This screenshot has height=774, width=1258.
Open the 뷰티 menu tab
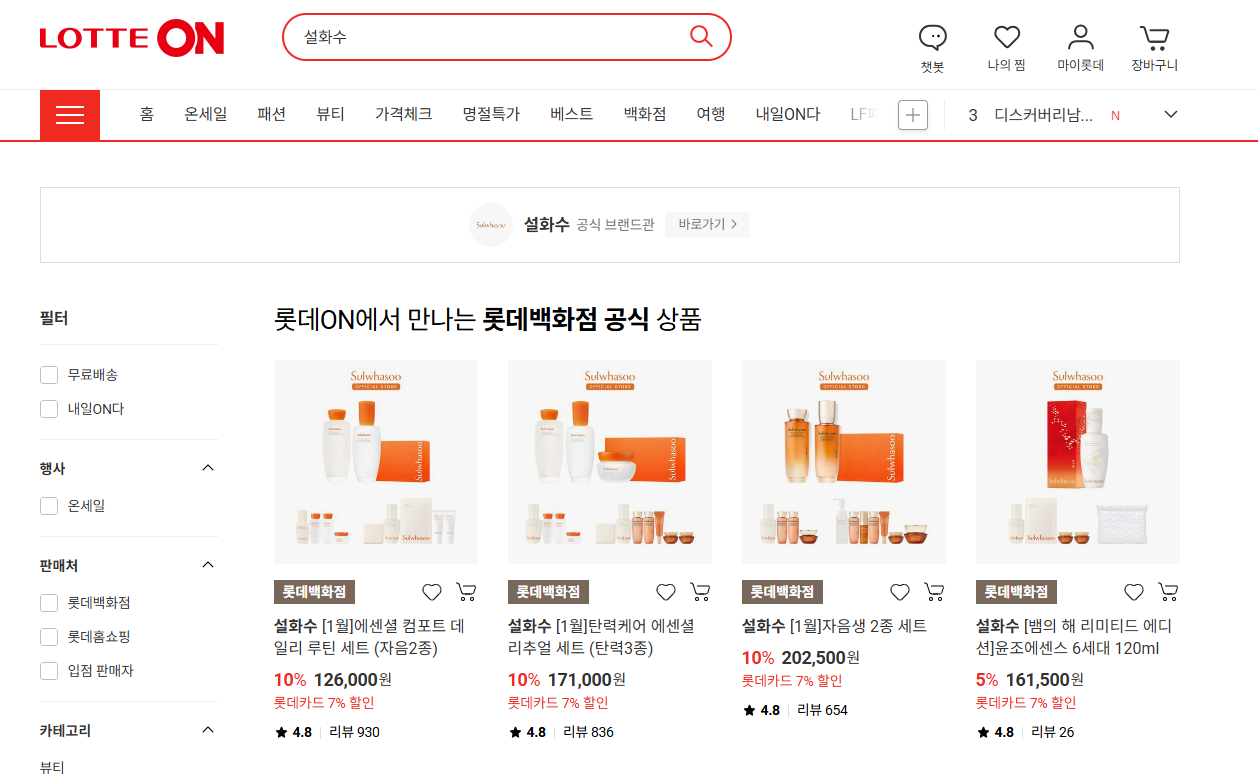(x=330, y=114)
